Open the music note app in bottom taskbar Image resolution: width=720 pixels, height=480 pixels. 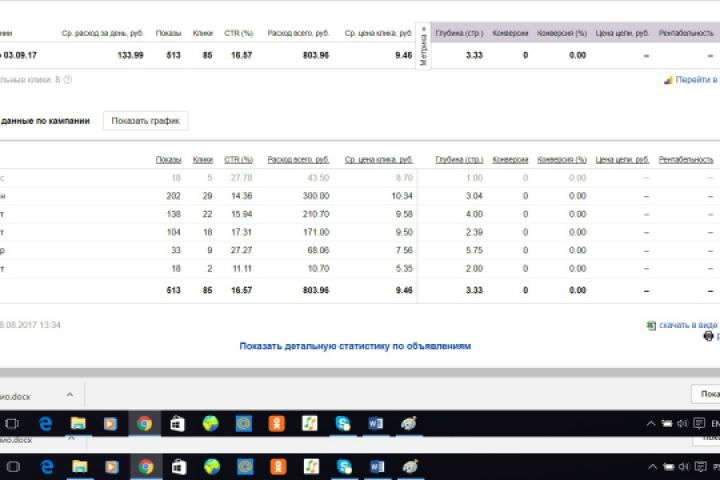tap(311, 467)
